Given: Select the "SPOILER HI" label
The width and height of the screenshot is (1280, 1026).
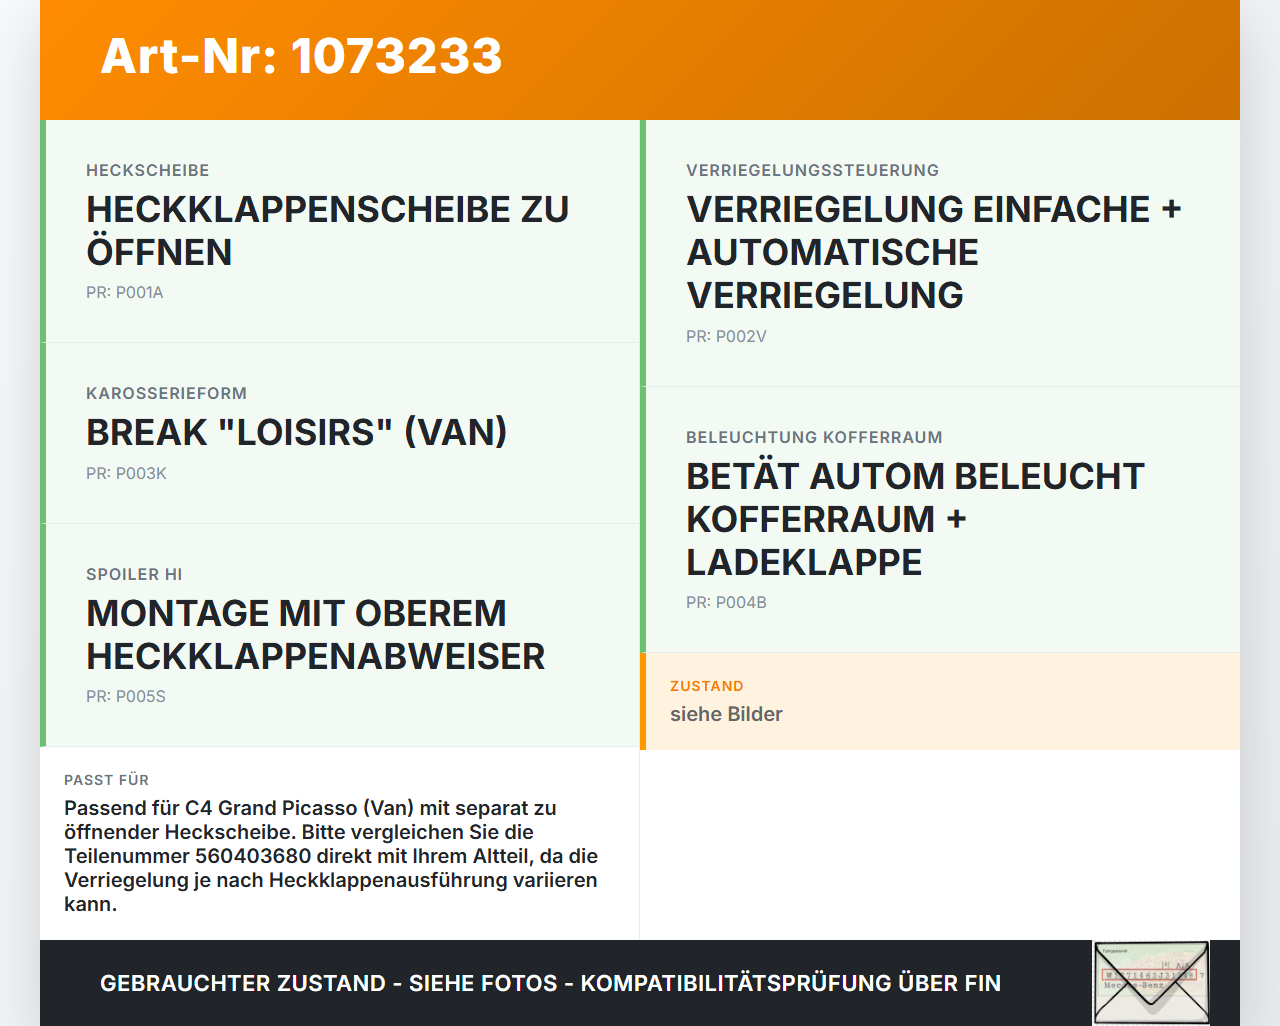Looking at the screenshot, I should click(x=135, y=575).
